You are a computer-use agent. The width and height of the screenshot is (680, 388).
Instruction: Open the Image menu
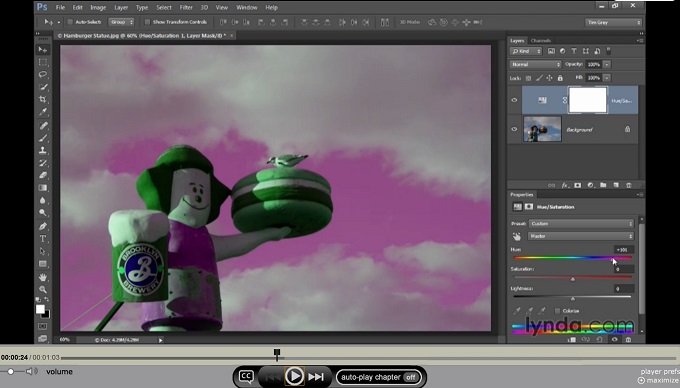pos(98,7)
